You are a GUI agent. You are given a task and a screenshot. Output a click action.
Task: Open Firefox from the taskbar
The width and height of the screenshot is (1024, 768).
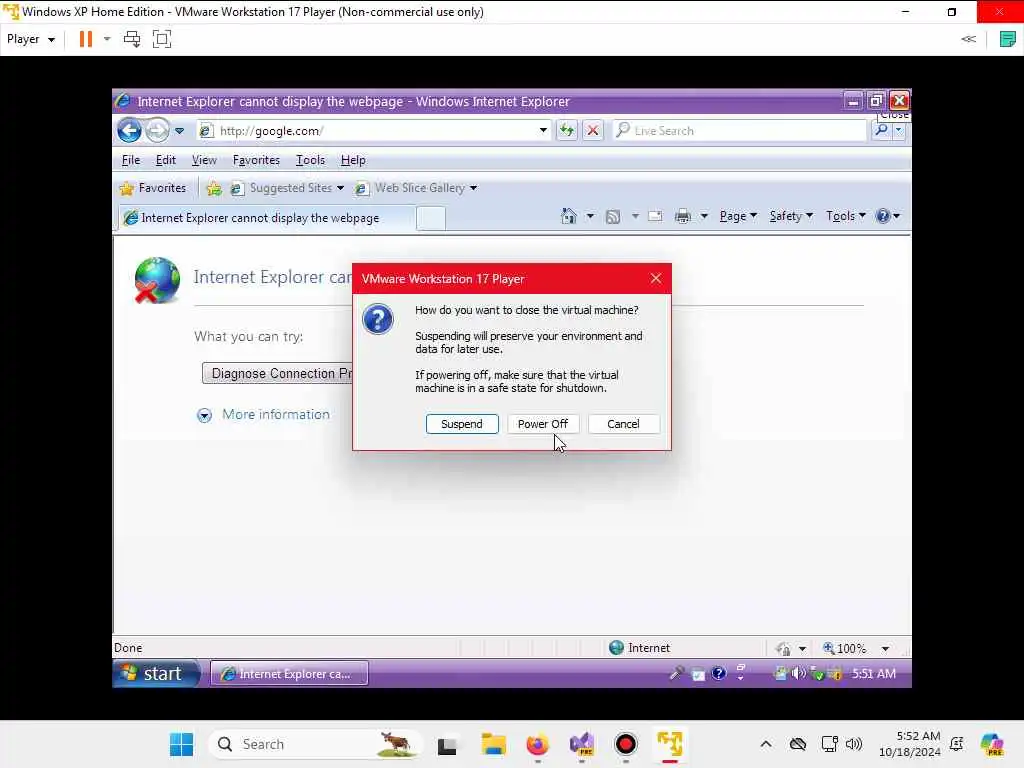pyautogui.click(x=537, y=744)
